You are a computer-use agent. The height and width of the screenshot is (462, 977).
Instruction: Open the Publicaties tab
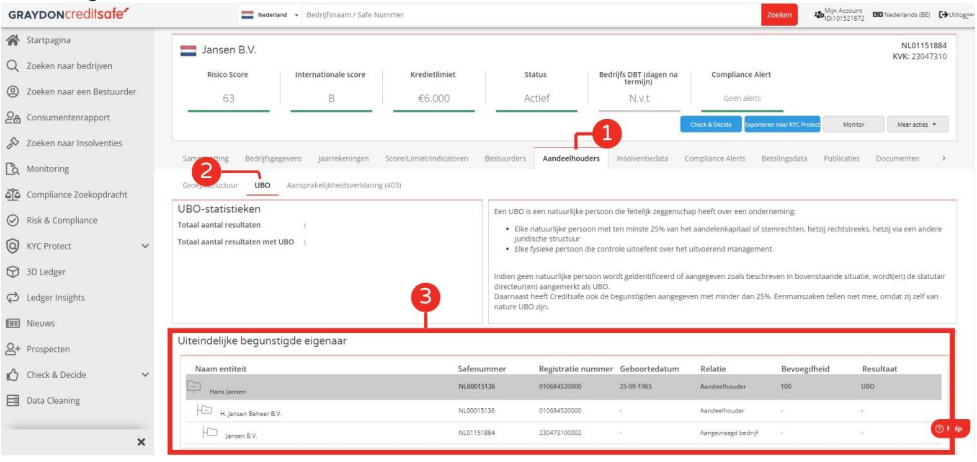coord(841,158)
